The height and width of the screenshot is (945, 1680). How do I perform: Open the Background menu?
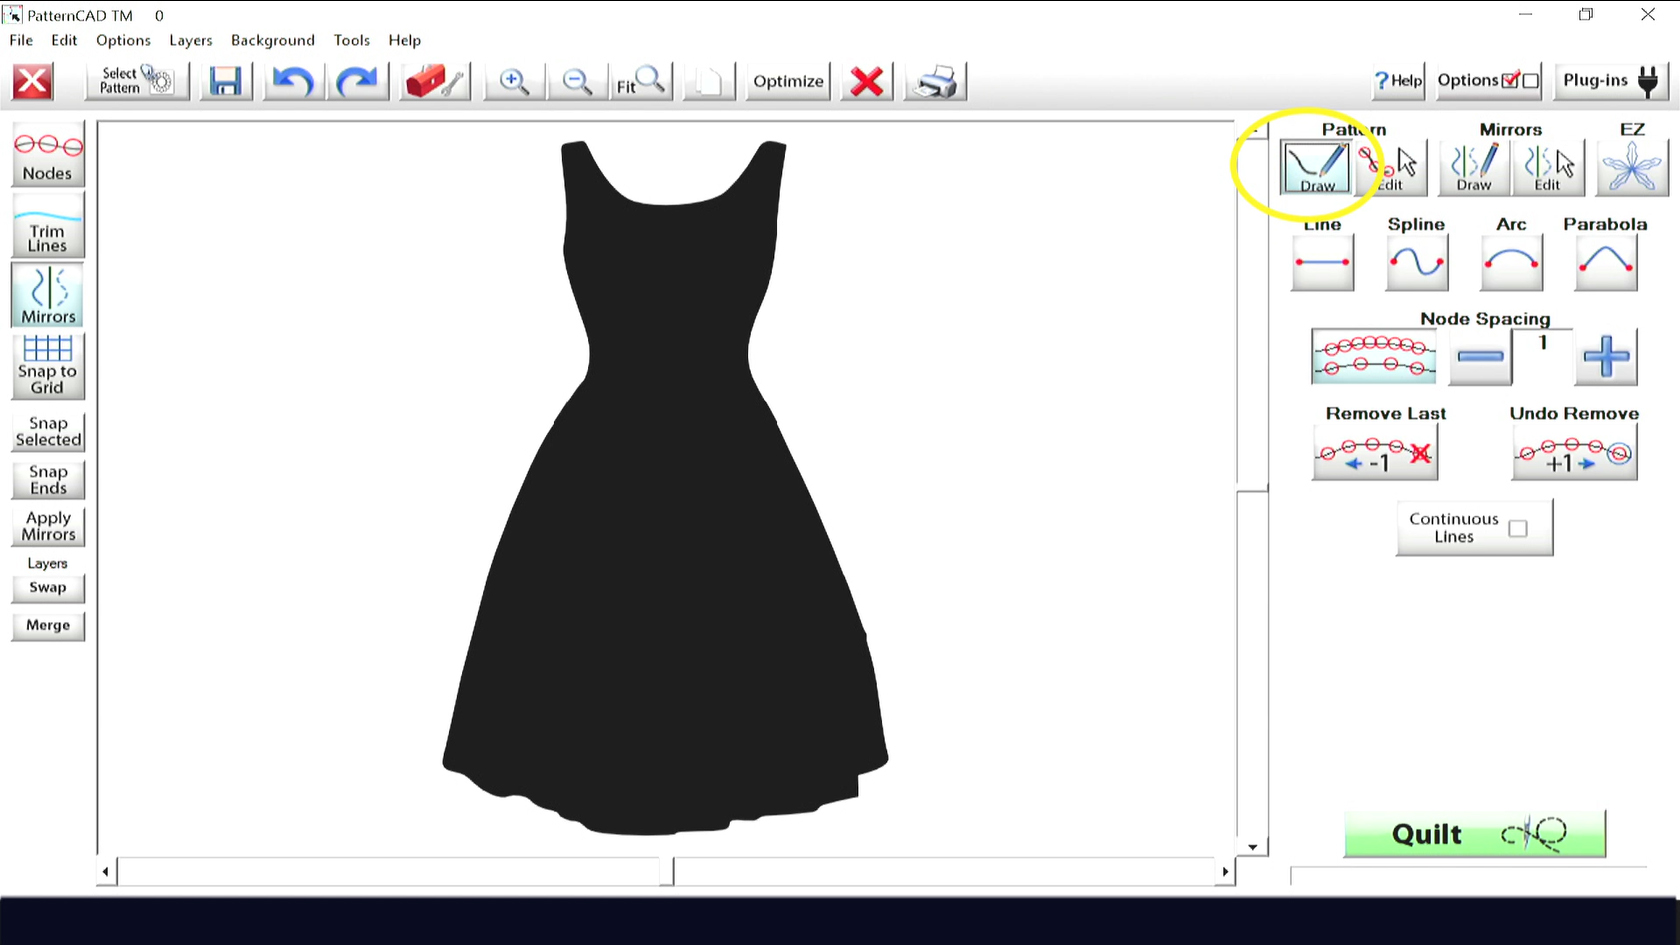(272, 40)
